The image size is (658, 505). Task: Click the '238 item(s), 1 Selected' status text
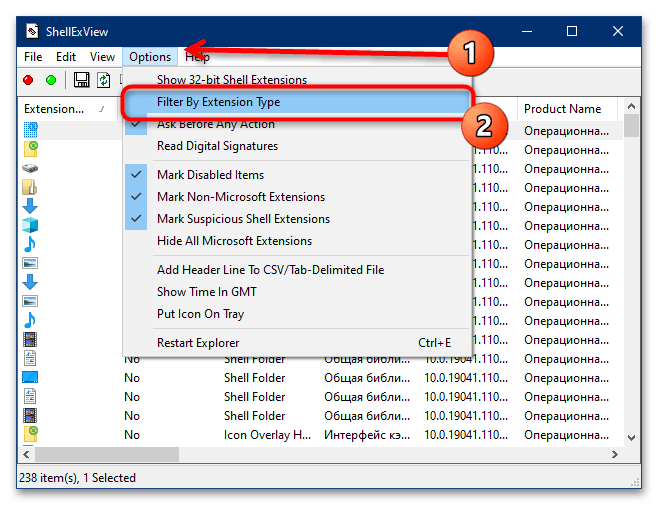(x=78, y=478)
